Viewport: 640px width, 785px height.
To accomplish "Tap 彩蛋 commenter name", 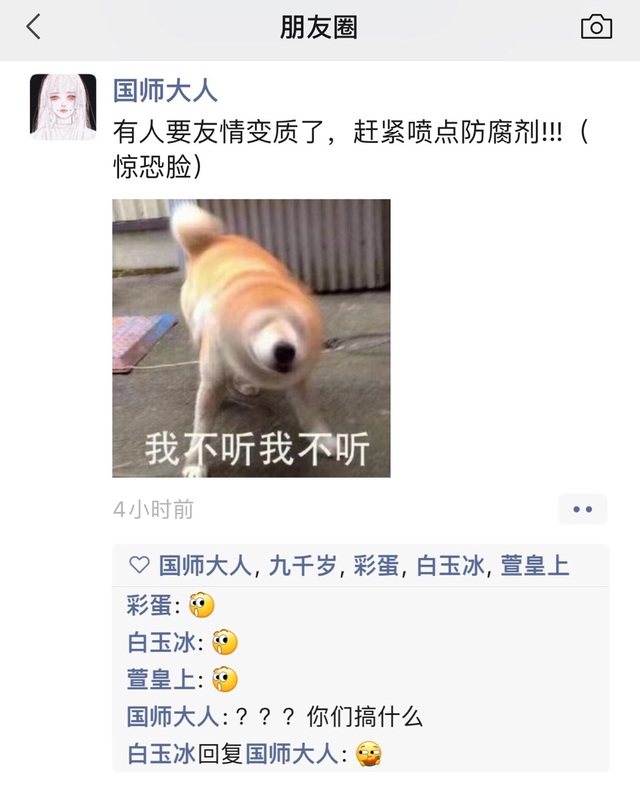I will (149, 605).
